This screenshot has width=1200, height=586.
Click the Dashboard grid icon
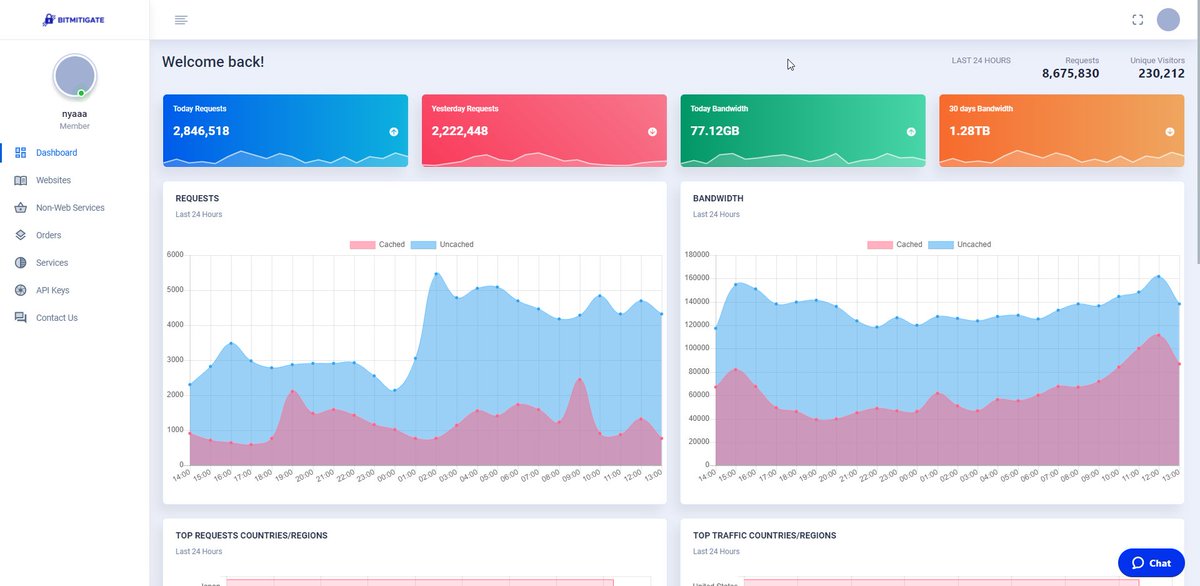click(21, 153)
